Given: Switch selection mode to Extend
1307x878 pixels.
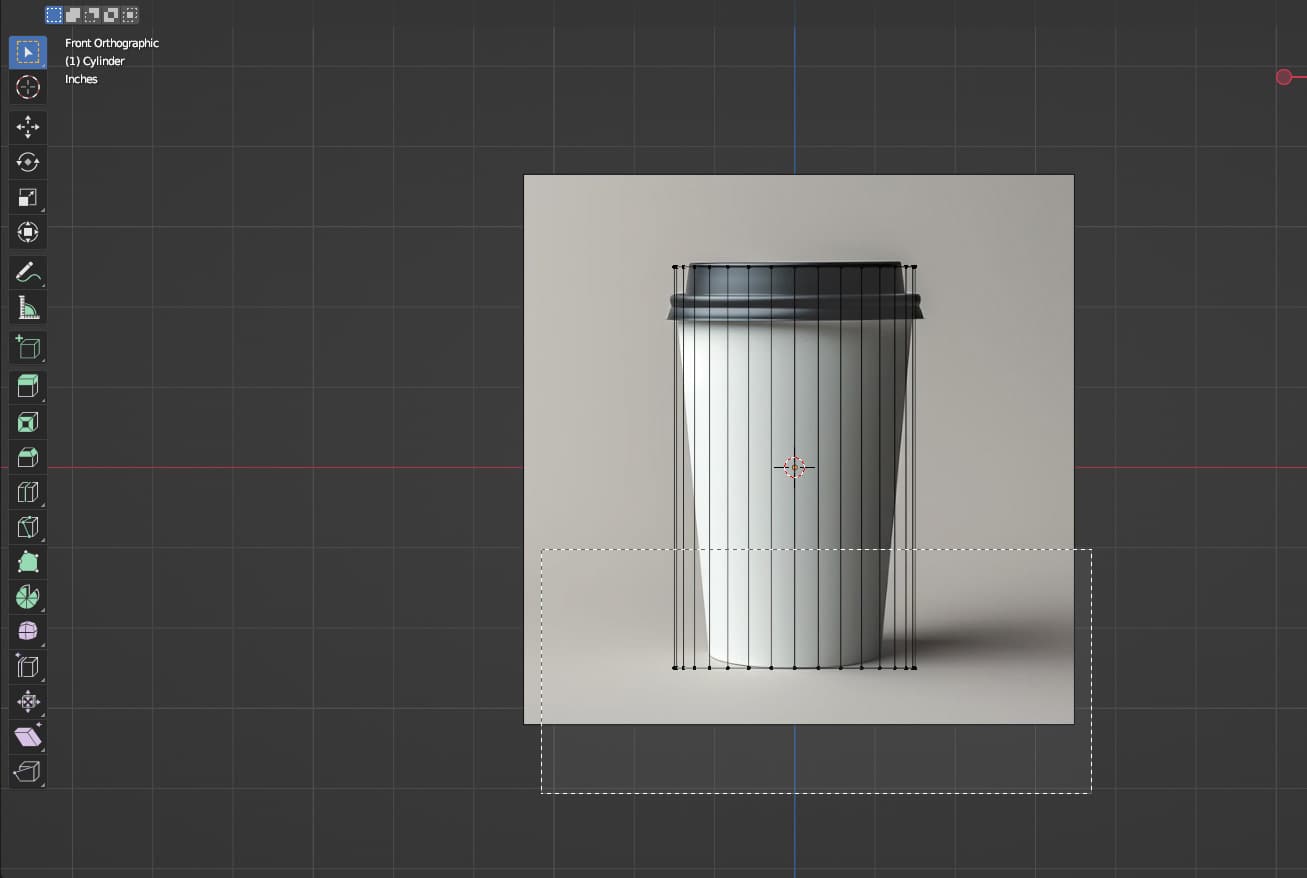Looking at the screenshot, I should click(73, 15).
